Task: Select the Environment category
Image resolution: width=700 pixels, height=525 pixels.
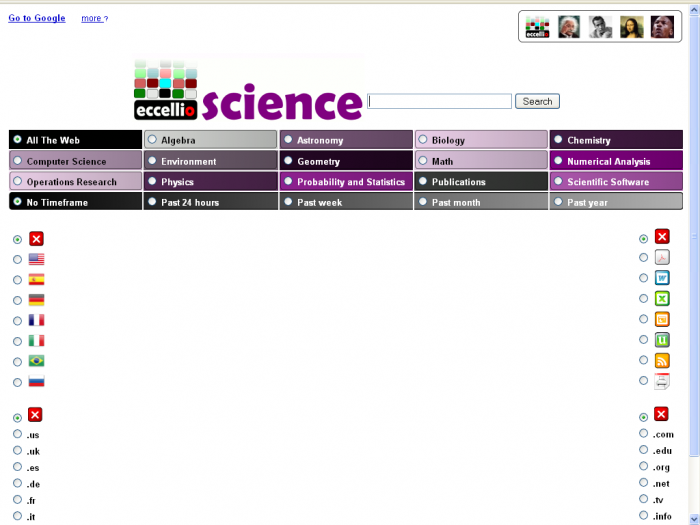Action: (x=210, y=161)
